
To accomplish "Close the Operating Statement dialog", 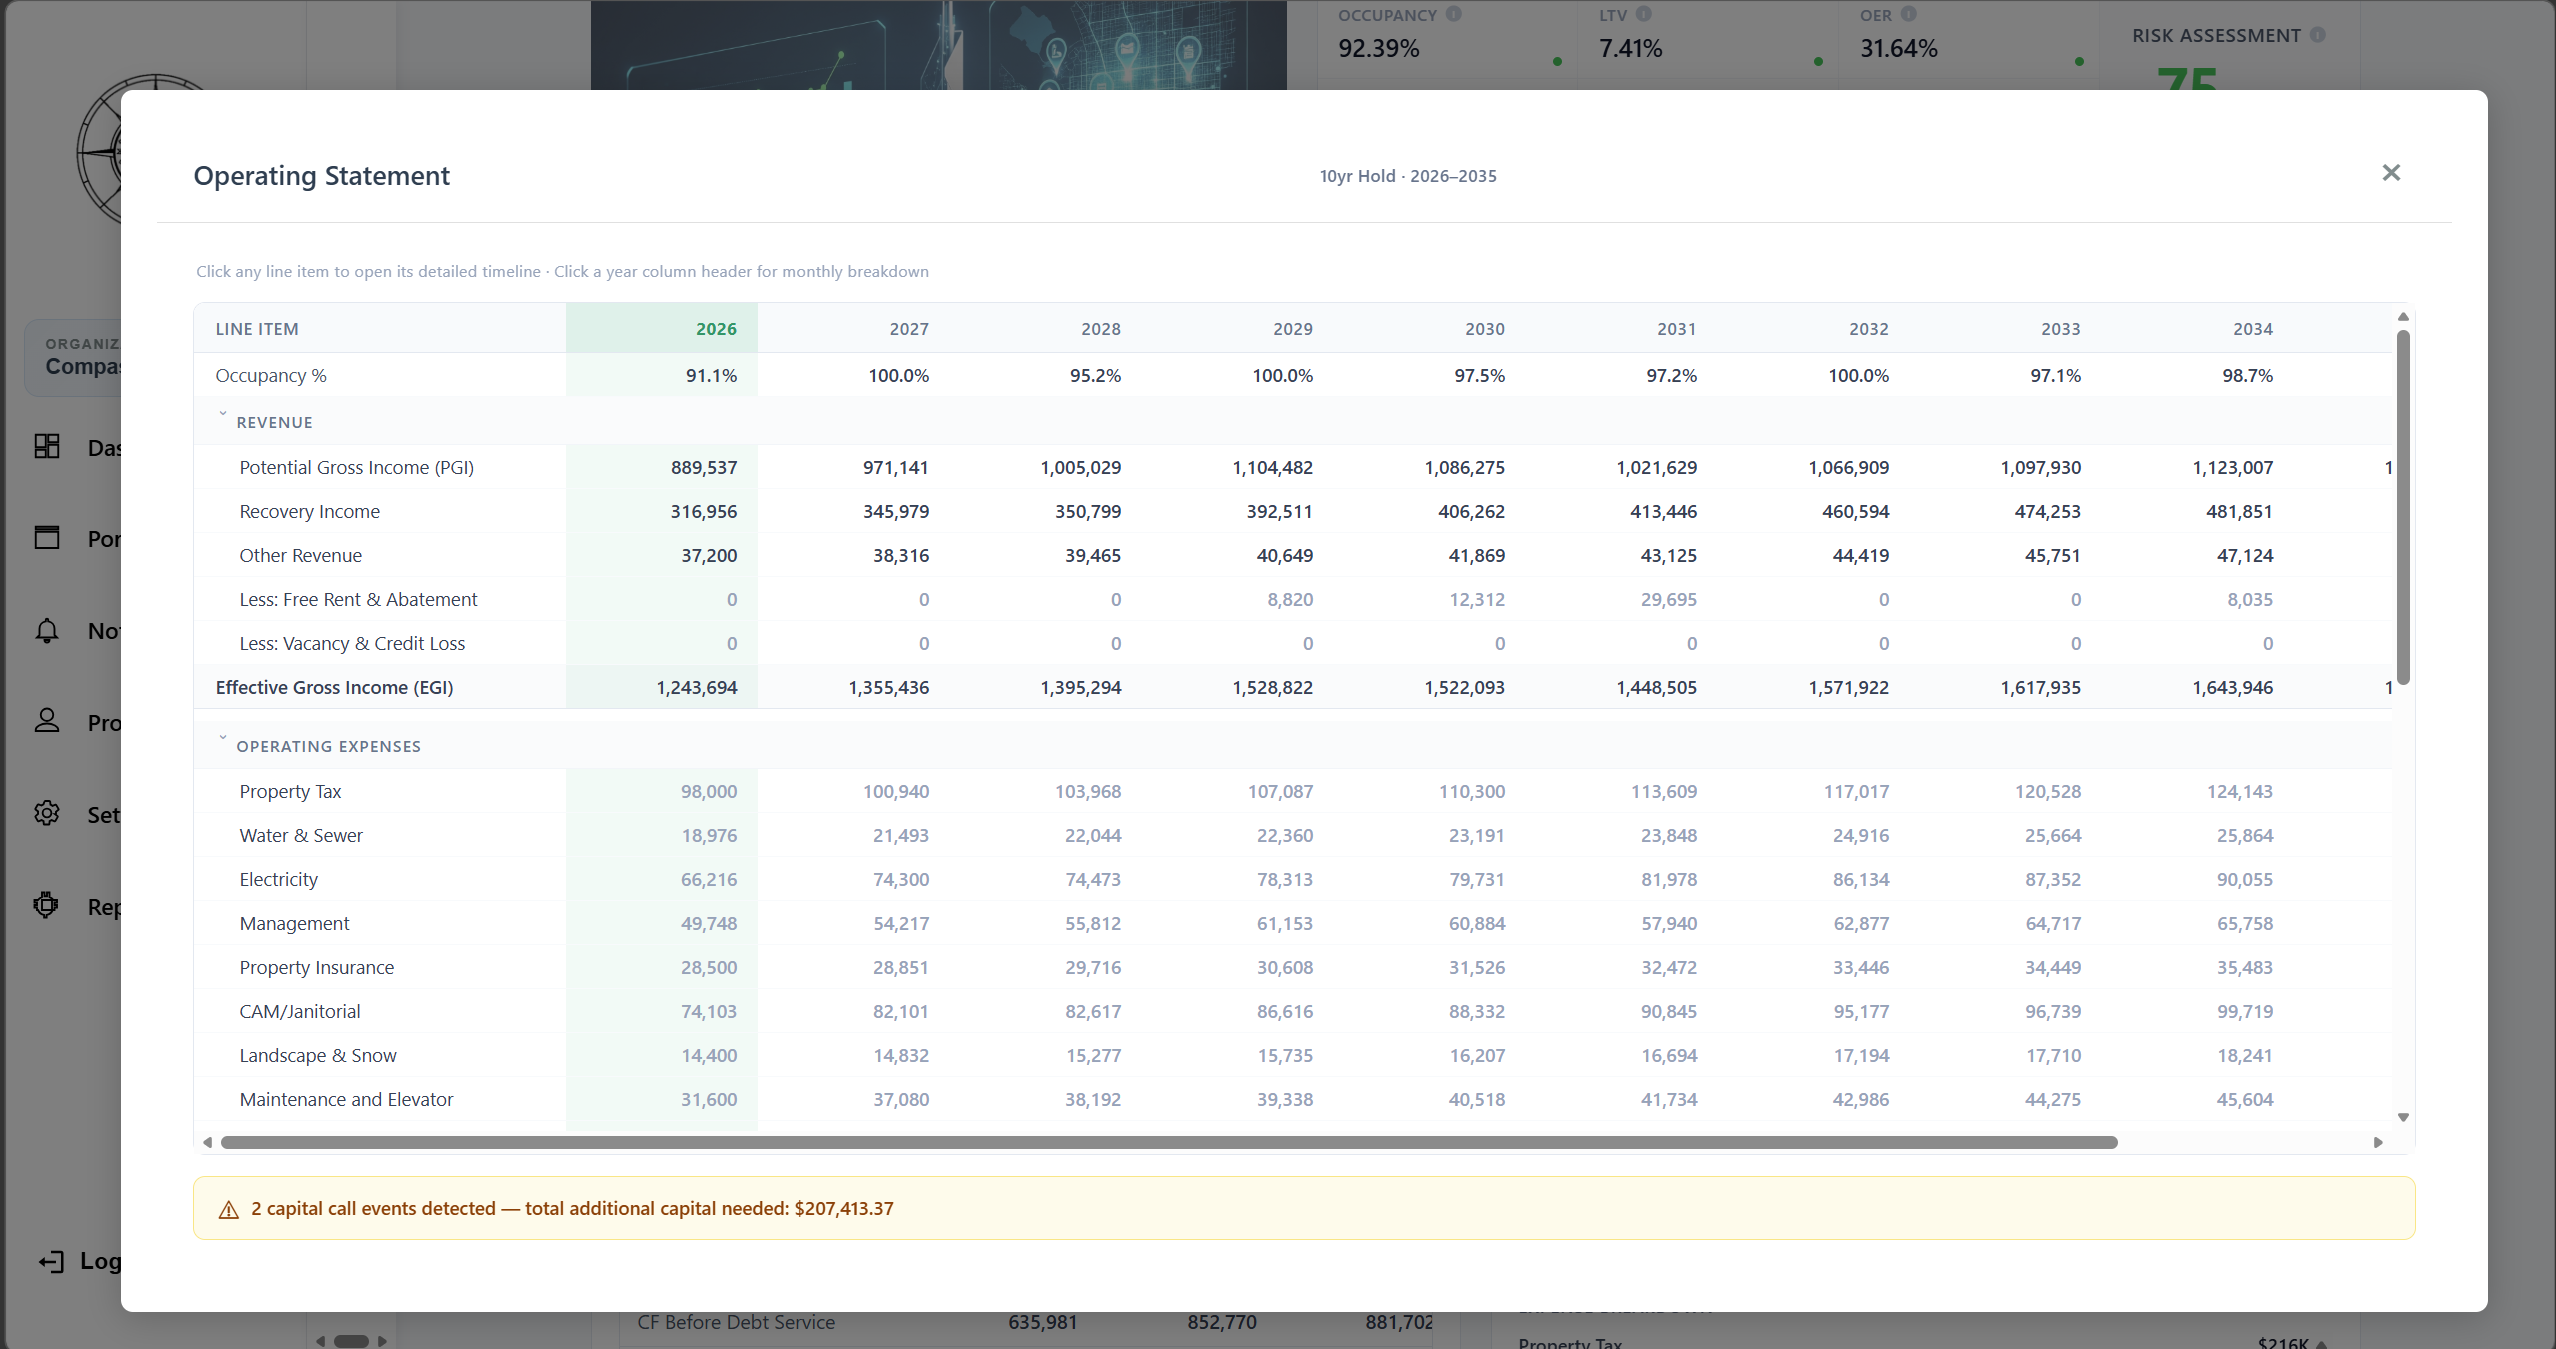I will (x=2391, y=172).
